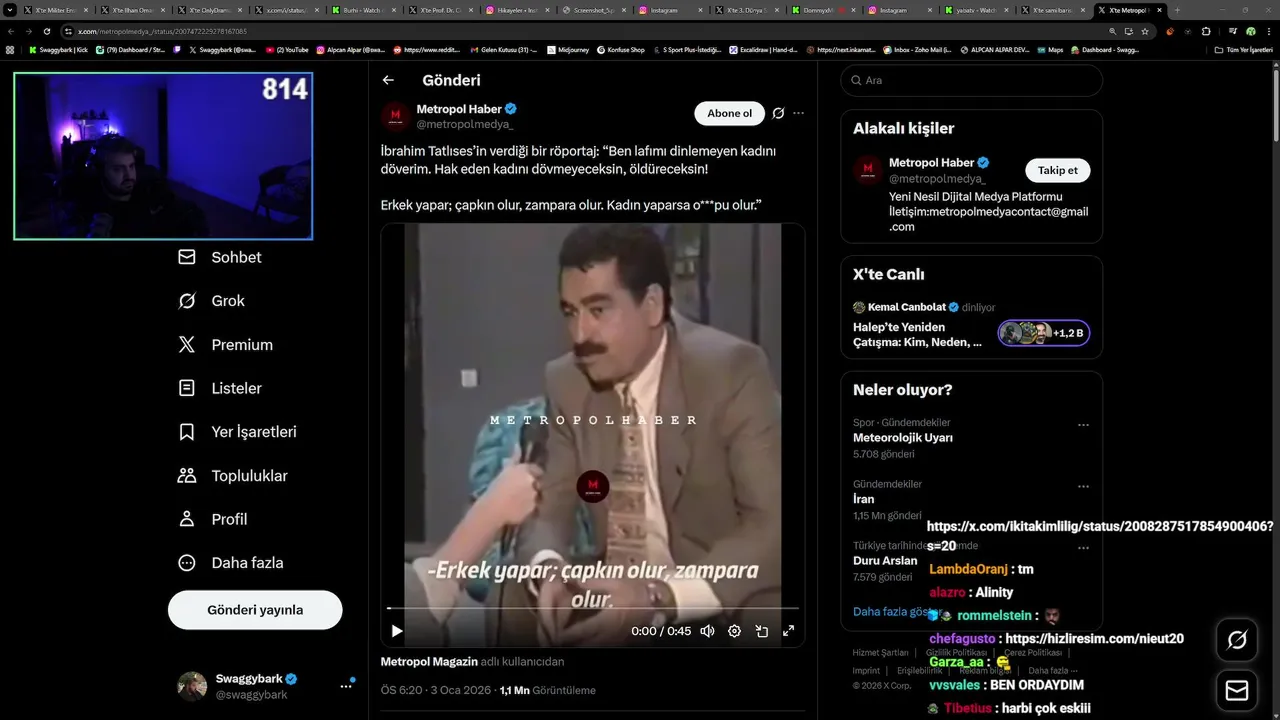Image resolution: width=1280 pixels, height=720 pixels.
Task: Enter video fullscreen mode
Action: pos(788,631)
